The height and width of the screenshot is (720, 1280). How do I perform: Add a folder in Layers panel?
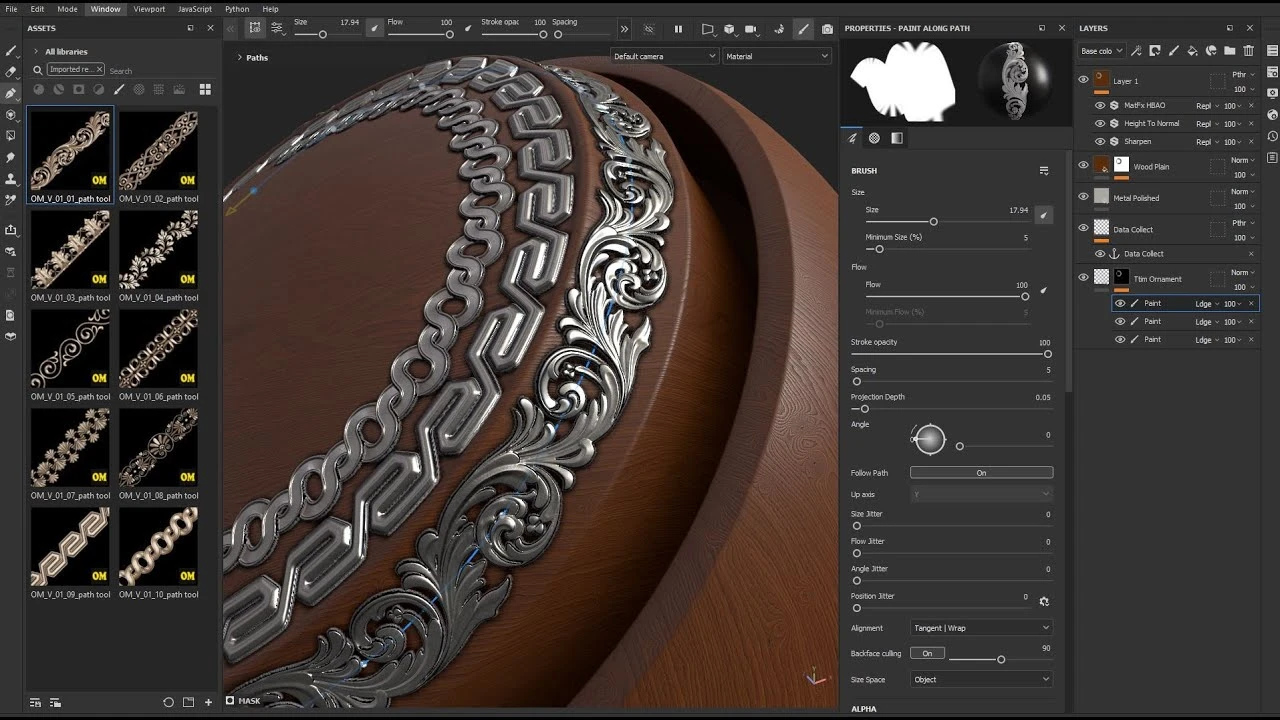click(x=1230, y=50)
